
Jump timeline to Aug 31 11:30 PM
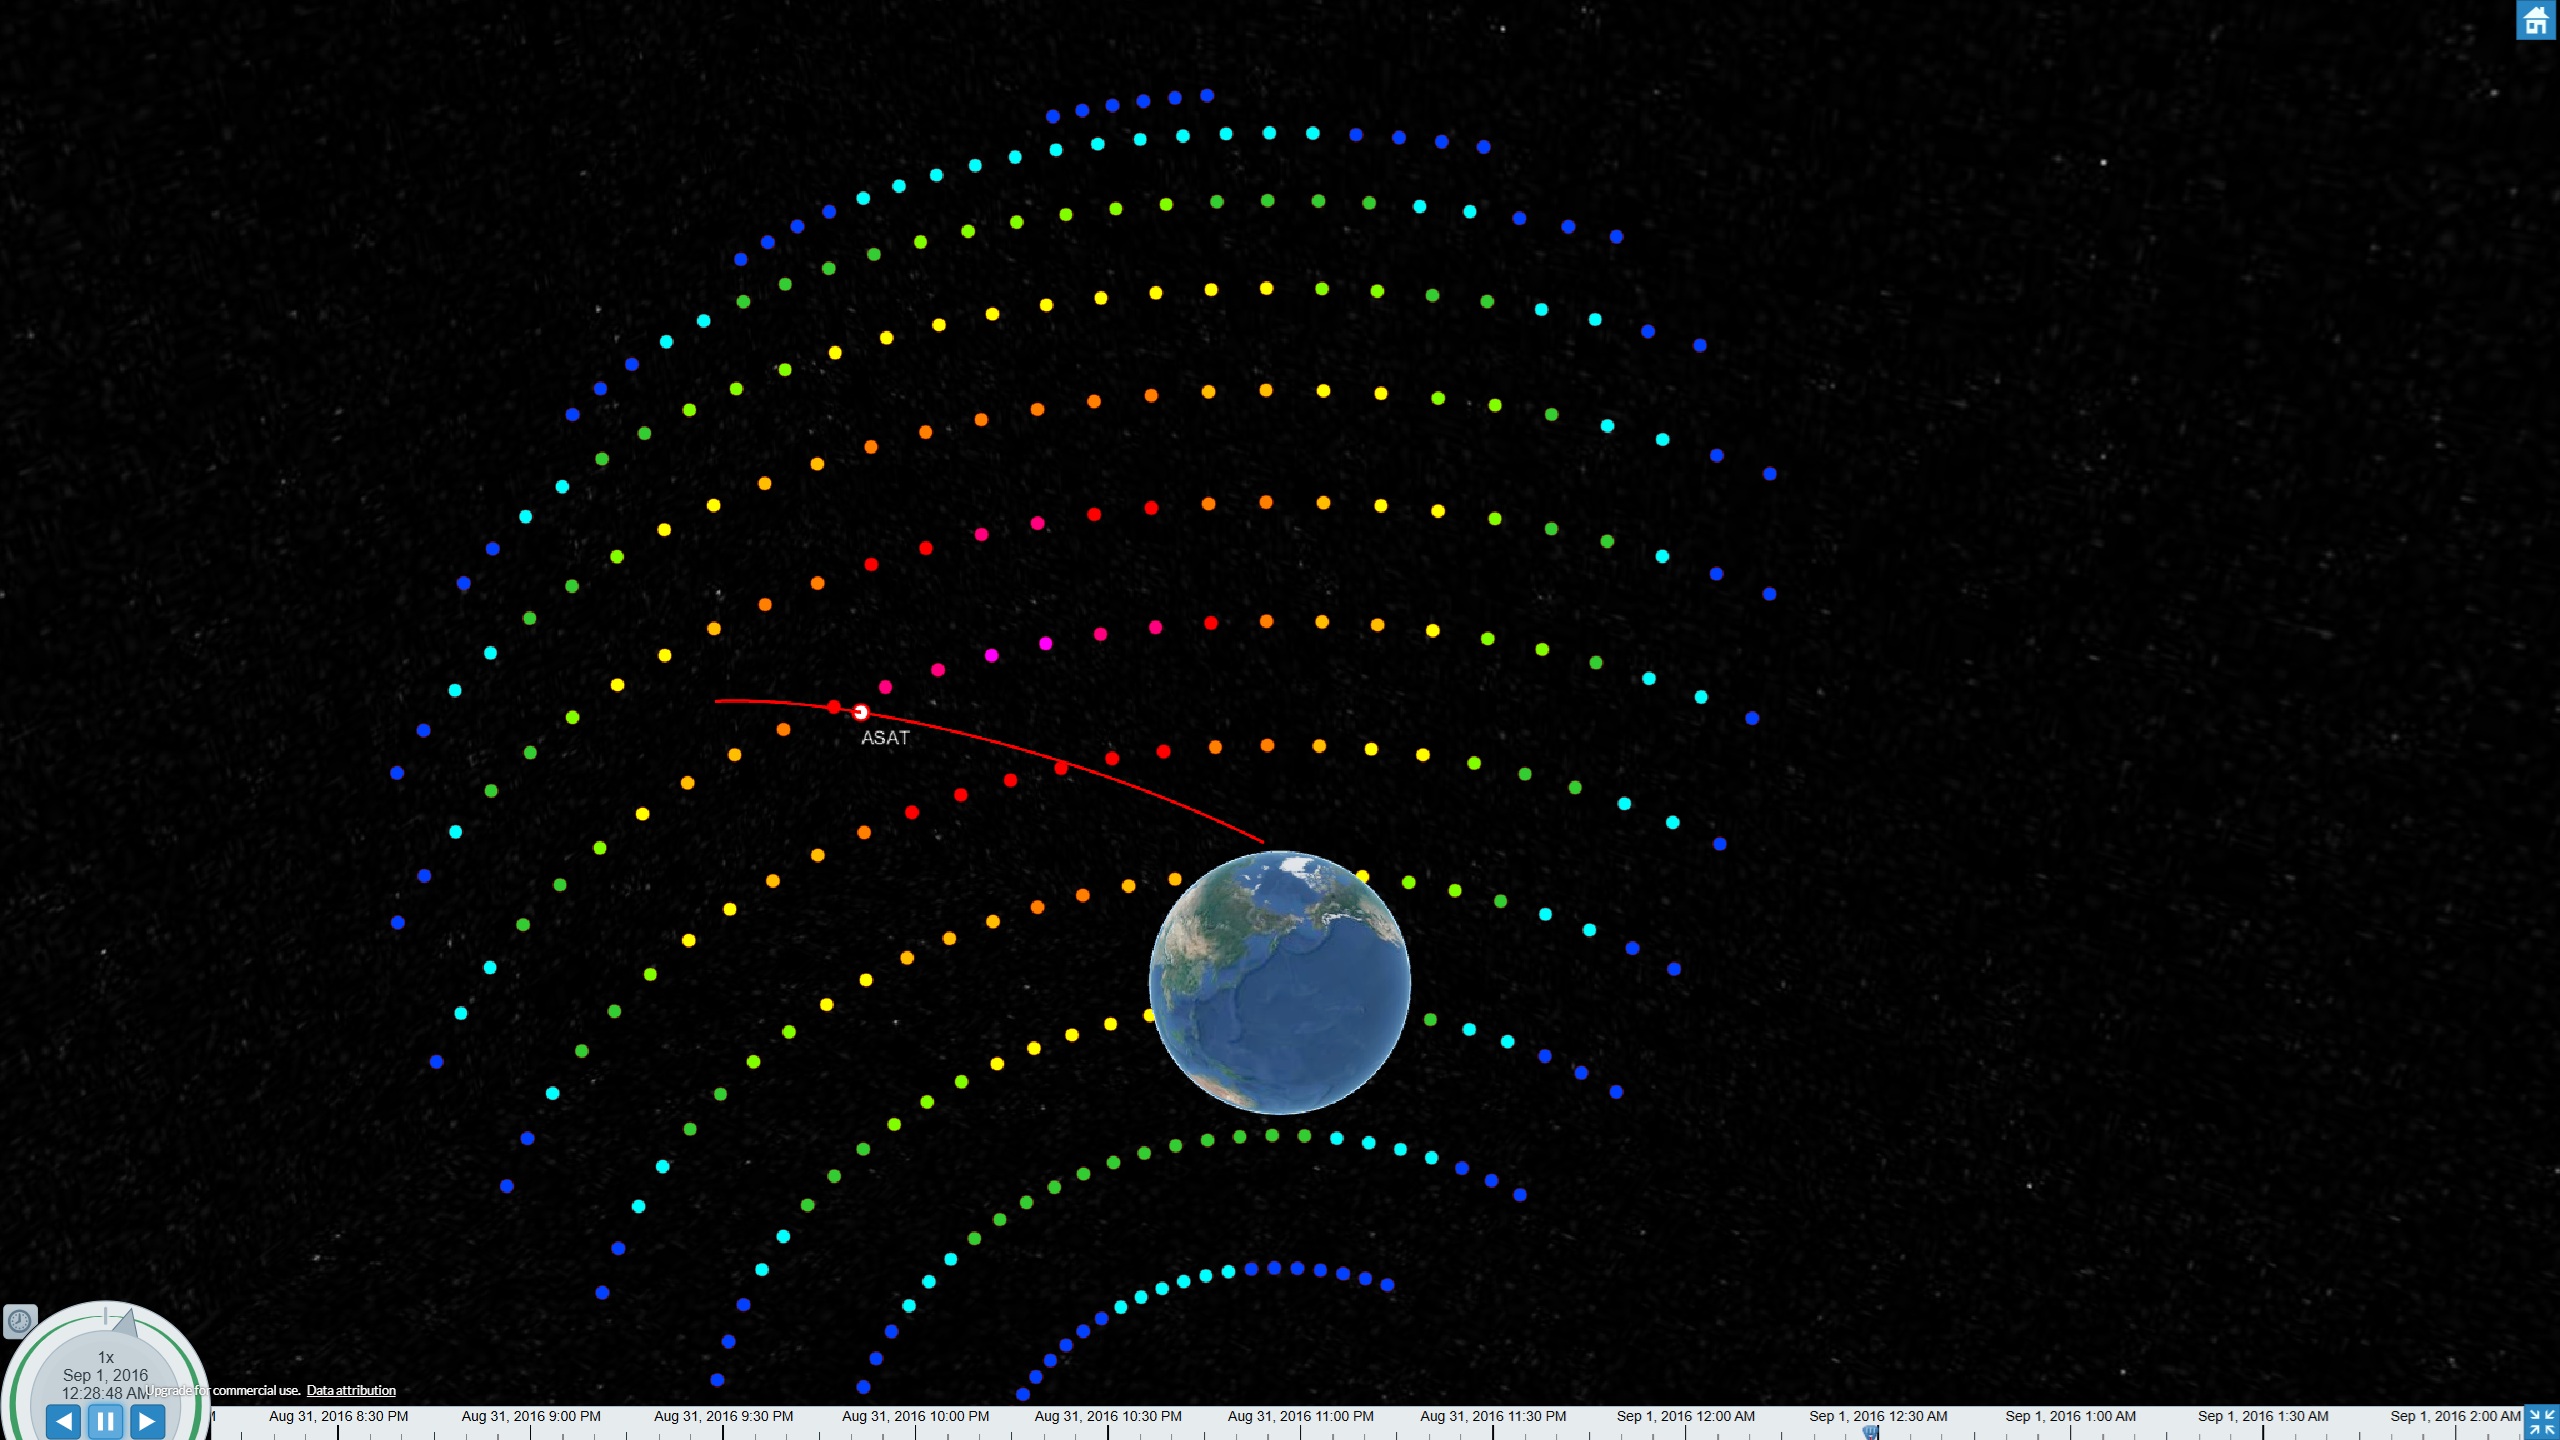point(1493,1417)
